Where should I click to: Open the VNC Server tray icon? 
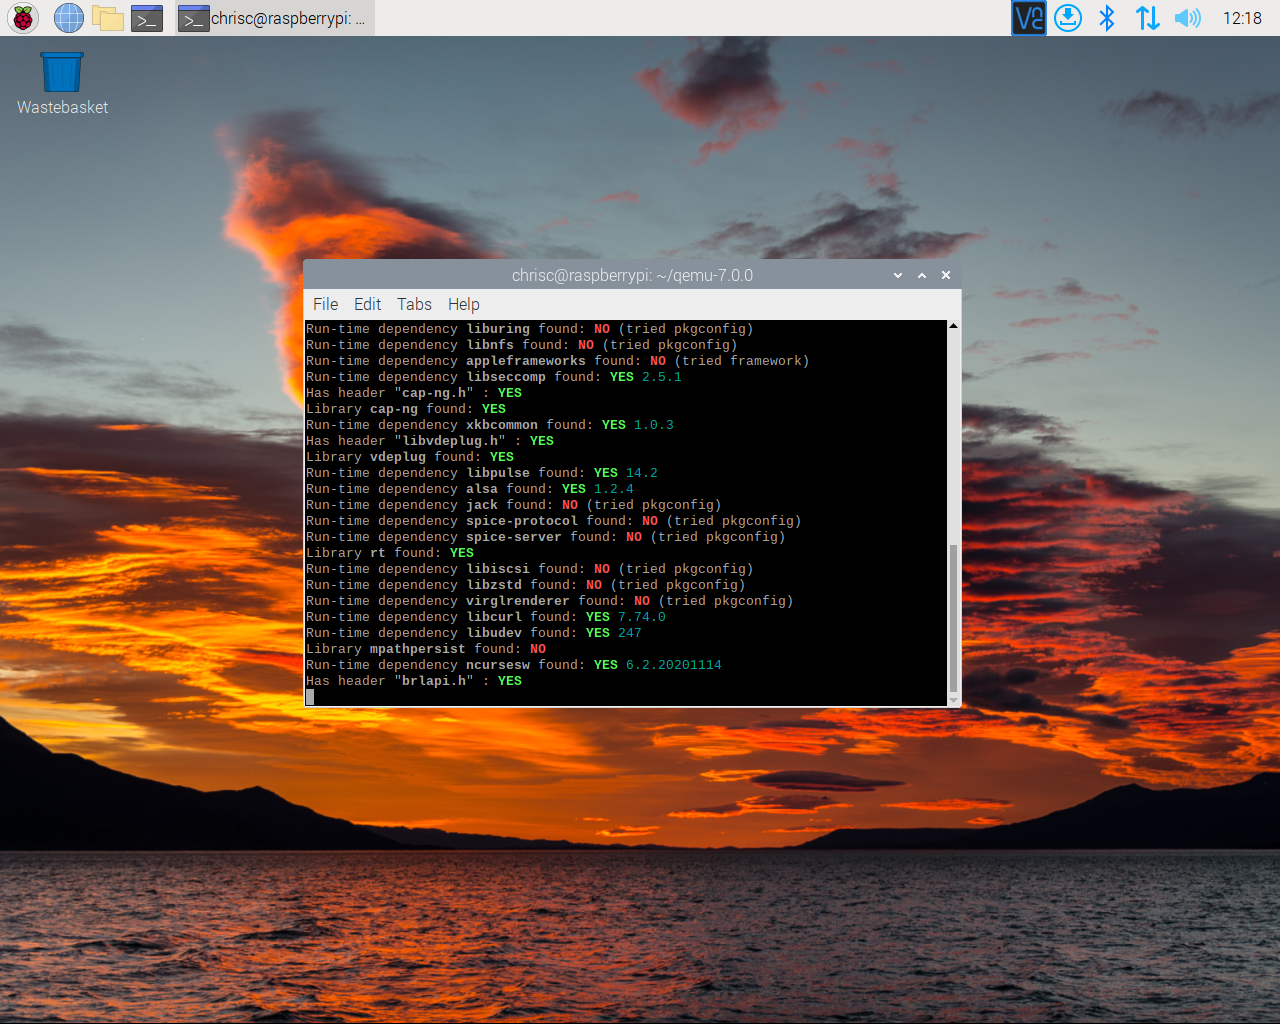(1028, 18)
